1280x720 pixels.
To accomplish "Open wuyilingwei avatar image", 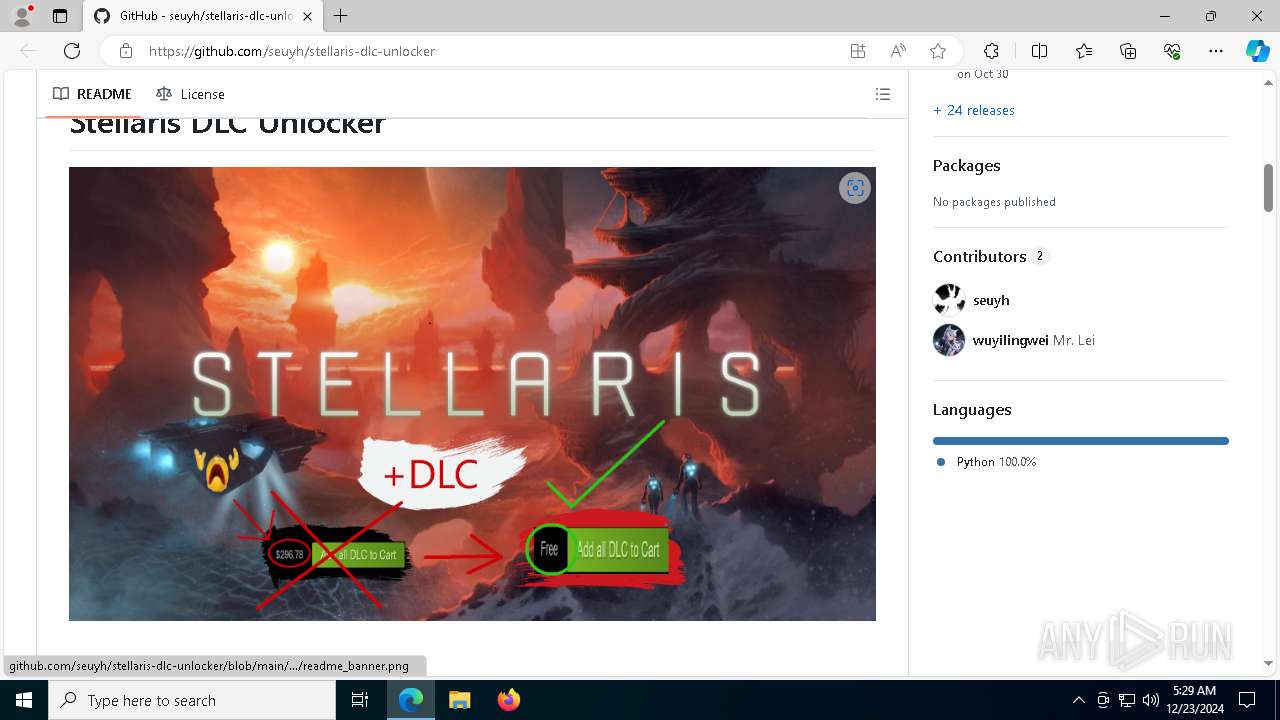I will point(949,340).
